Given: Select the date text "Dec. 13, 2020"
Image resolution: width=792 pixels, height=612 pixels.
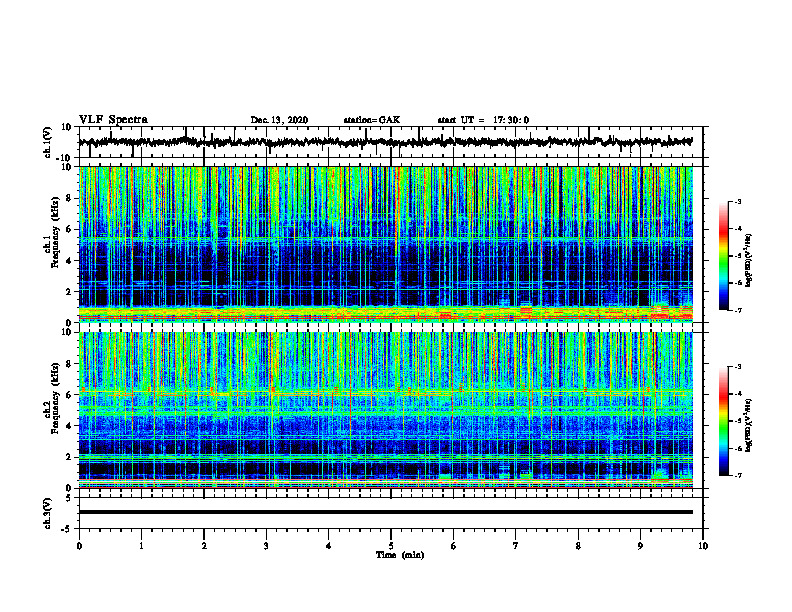Looking at the screenshot, I should tap(279, 120).
